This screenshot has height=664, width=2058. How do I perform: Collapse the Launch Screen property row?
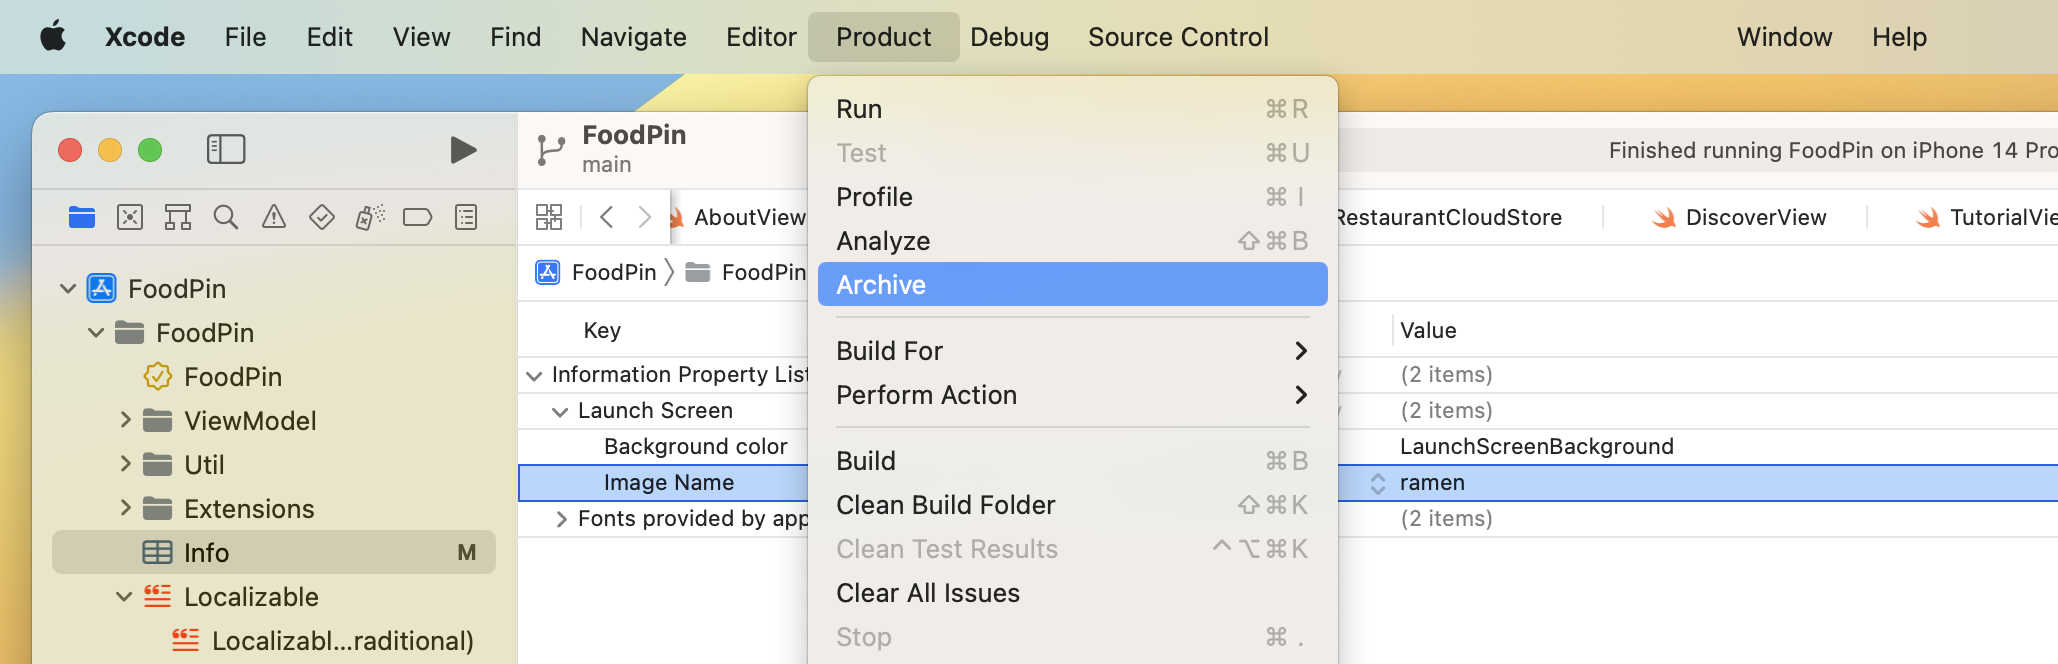561,410
